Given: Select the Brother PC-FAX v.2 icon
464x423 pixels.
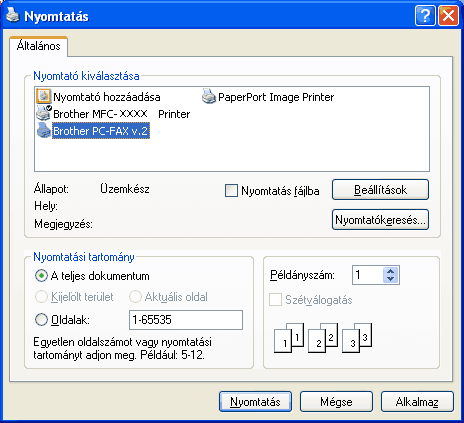Looking at the screenshot, I should (x=44, y=130).
